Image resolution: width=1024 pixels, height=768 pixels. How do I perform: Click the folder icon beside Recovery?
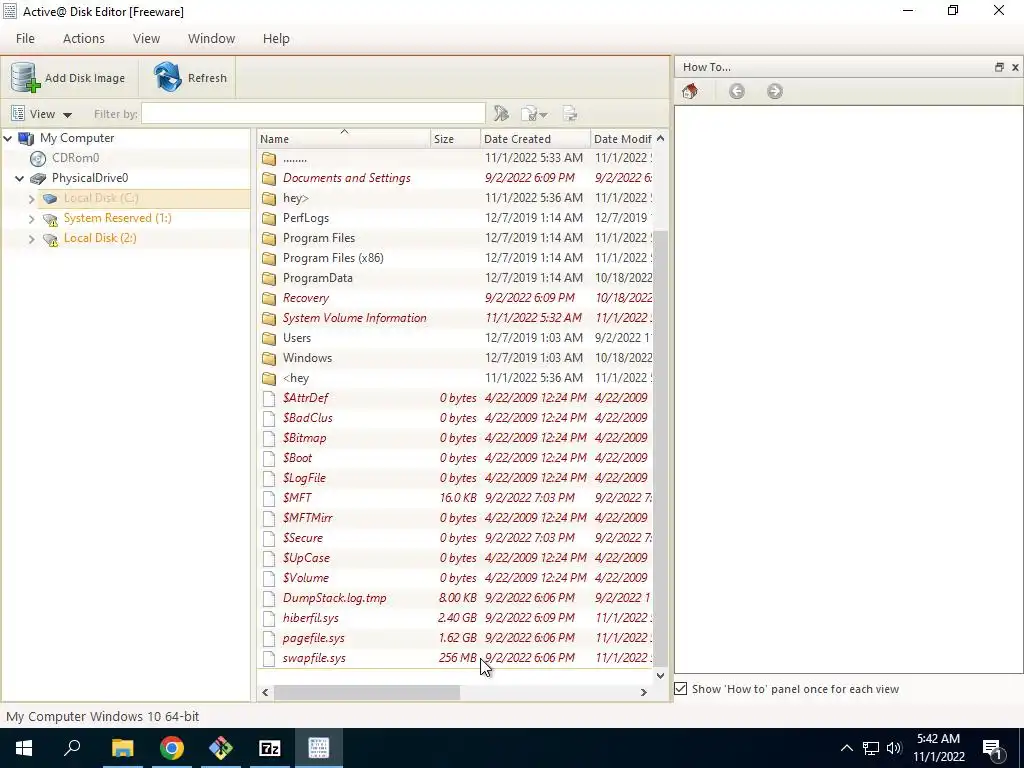pos(269,298)
